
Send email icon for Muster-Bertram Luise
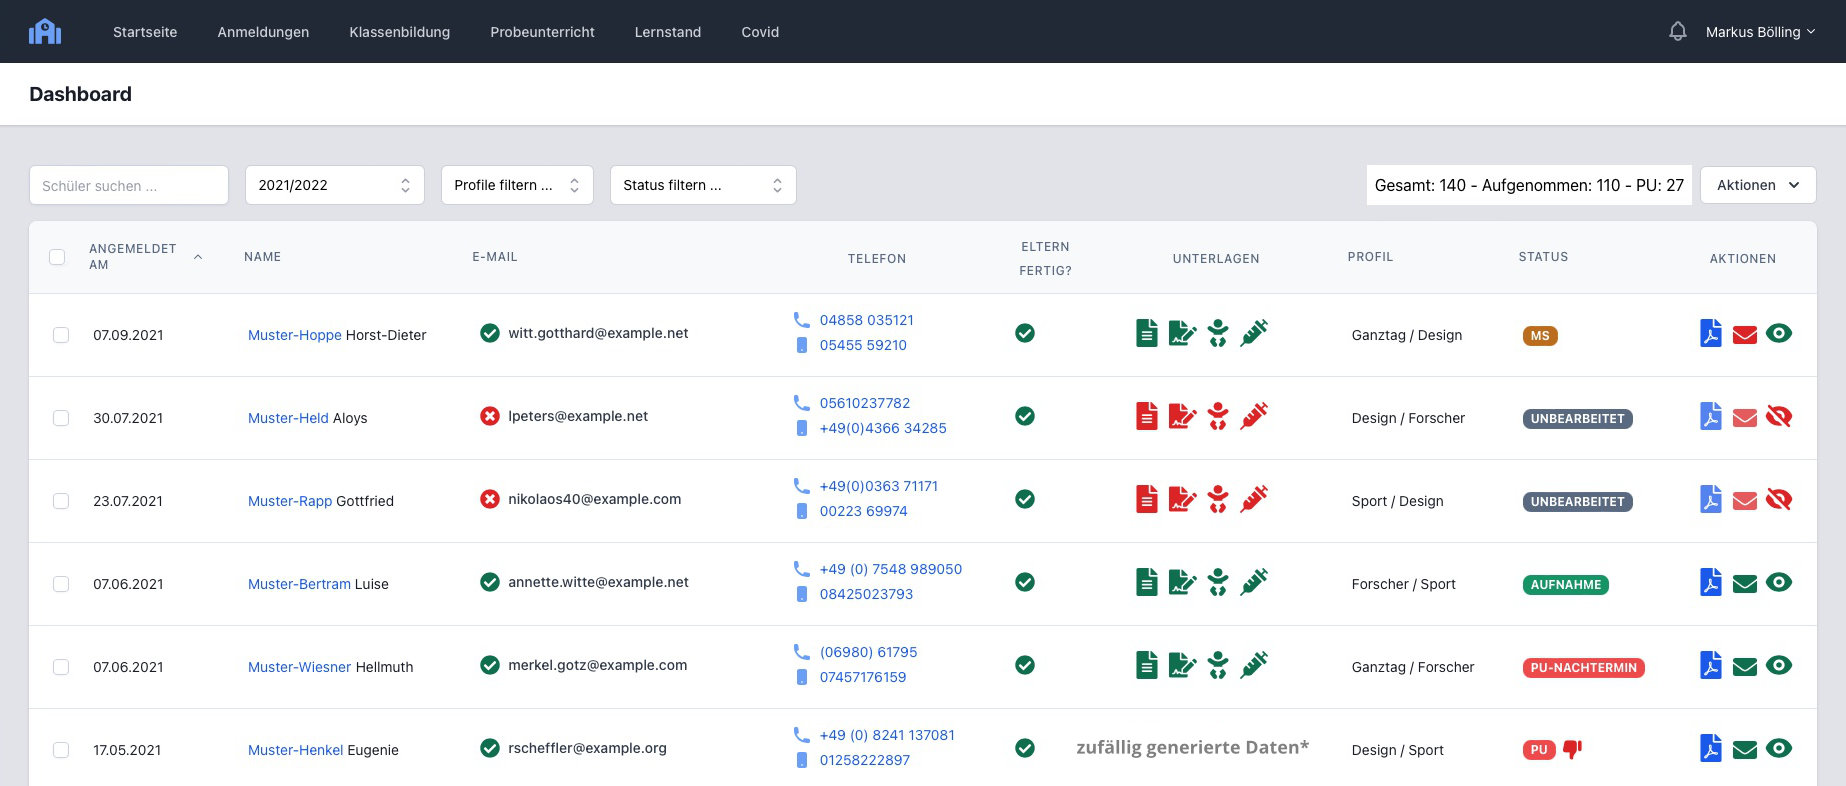click(x=1745, y=583)
